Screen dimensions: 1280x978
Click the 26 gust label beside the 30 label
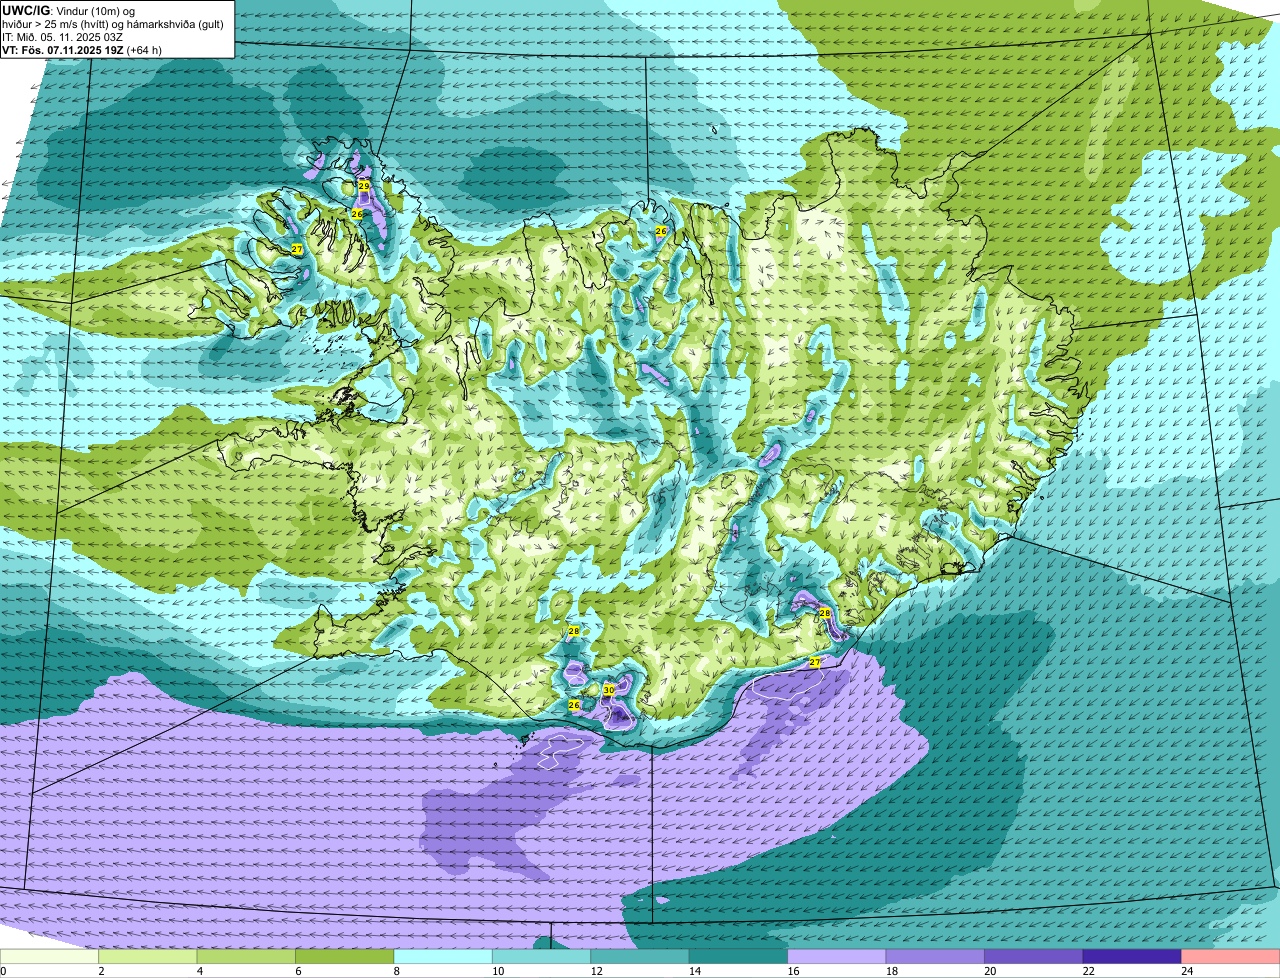574,705
